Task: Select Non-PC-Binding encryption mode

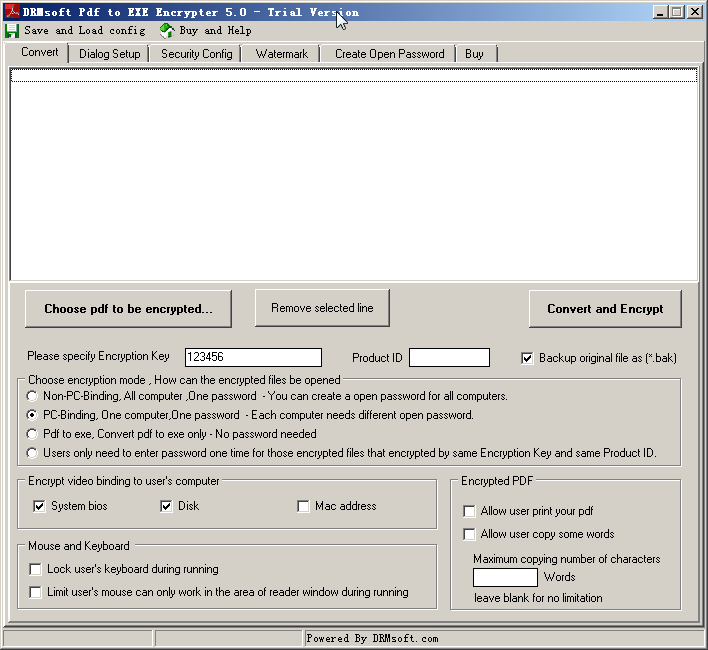Action: click(x=32, y=396)
